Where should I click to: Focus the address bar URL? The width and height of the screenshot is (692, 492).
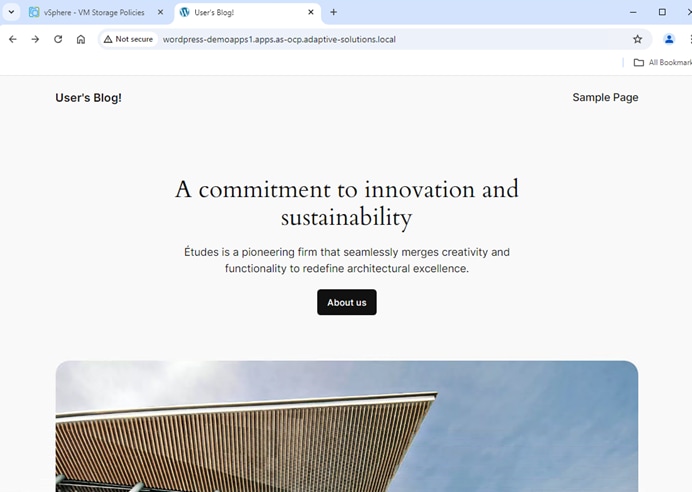tap(279, 39)
